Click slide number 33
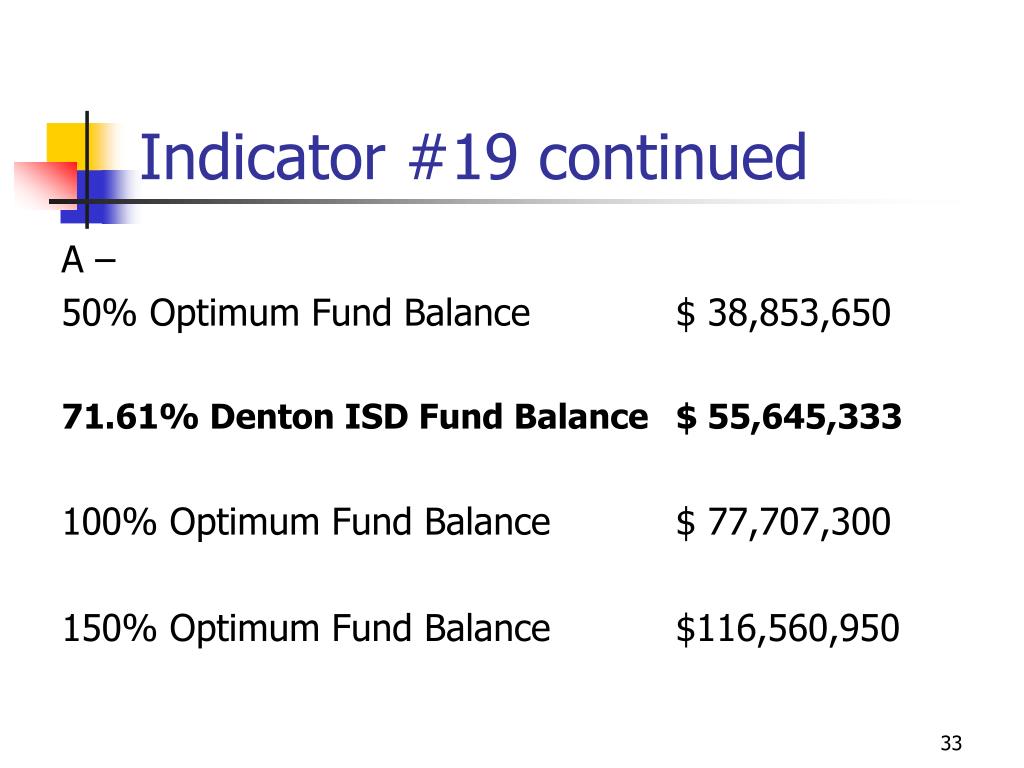This screenshot has height=768, width=1024. (951, 743)
